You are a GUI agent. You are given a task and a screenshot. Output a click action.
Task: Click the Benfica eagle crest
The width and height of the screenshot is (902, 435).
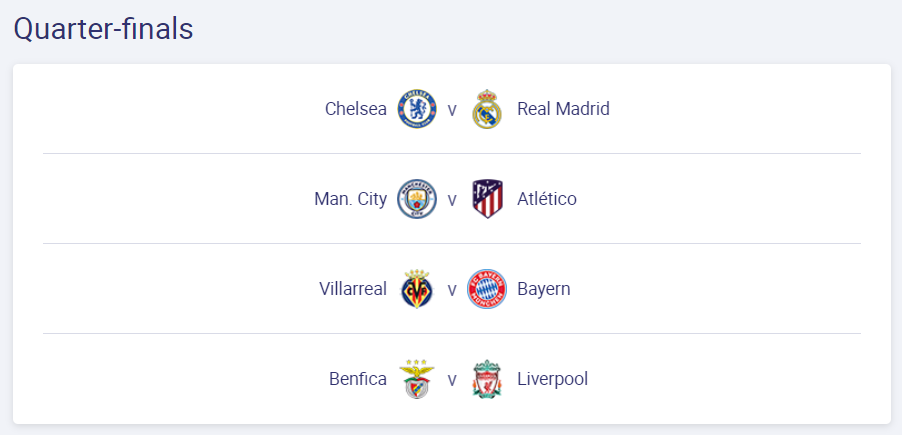(x=417, y=379)
